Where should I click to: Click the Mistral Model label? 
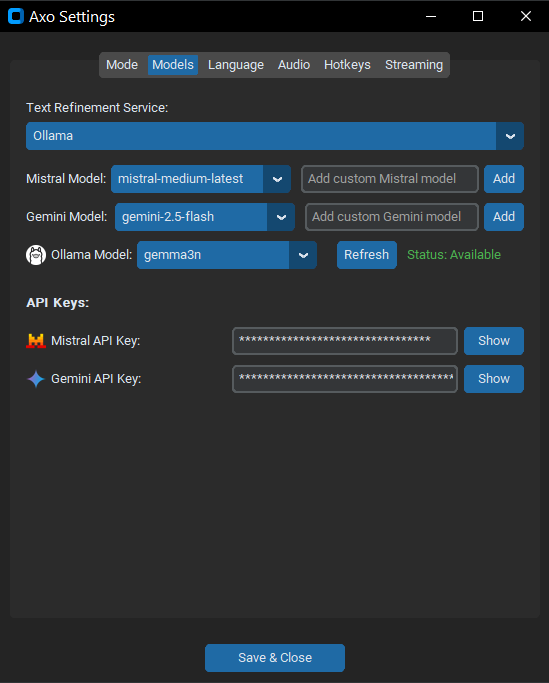click(x=66, y=179)
